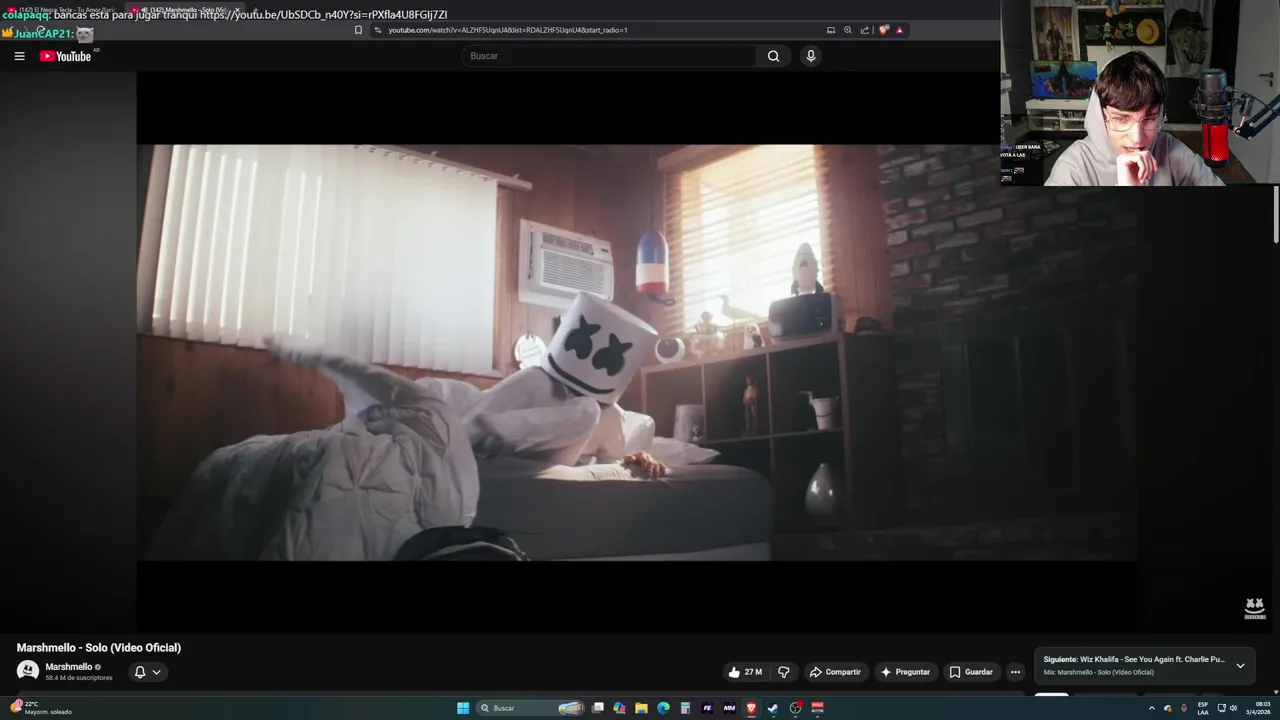1280x720 pixels.
Task: Open Copilot from the taskbar
Action: (619, 708)
